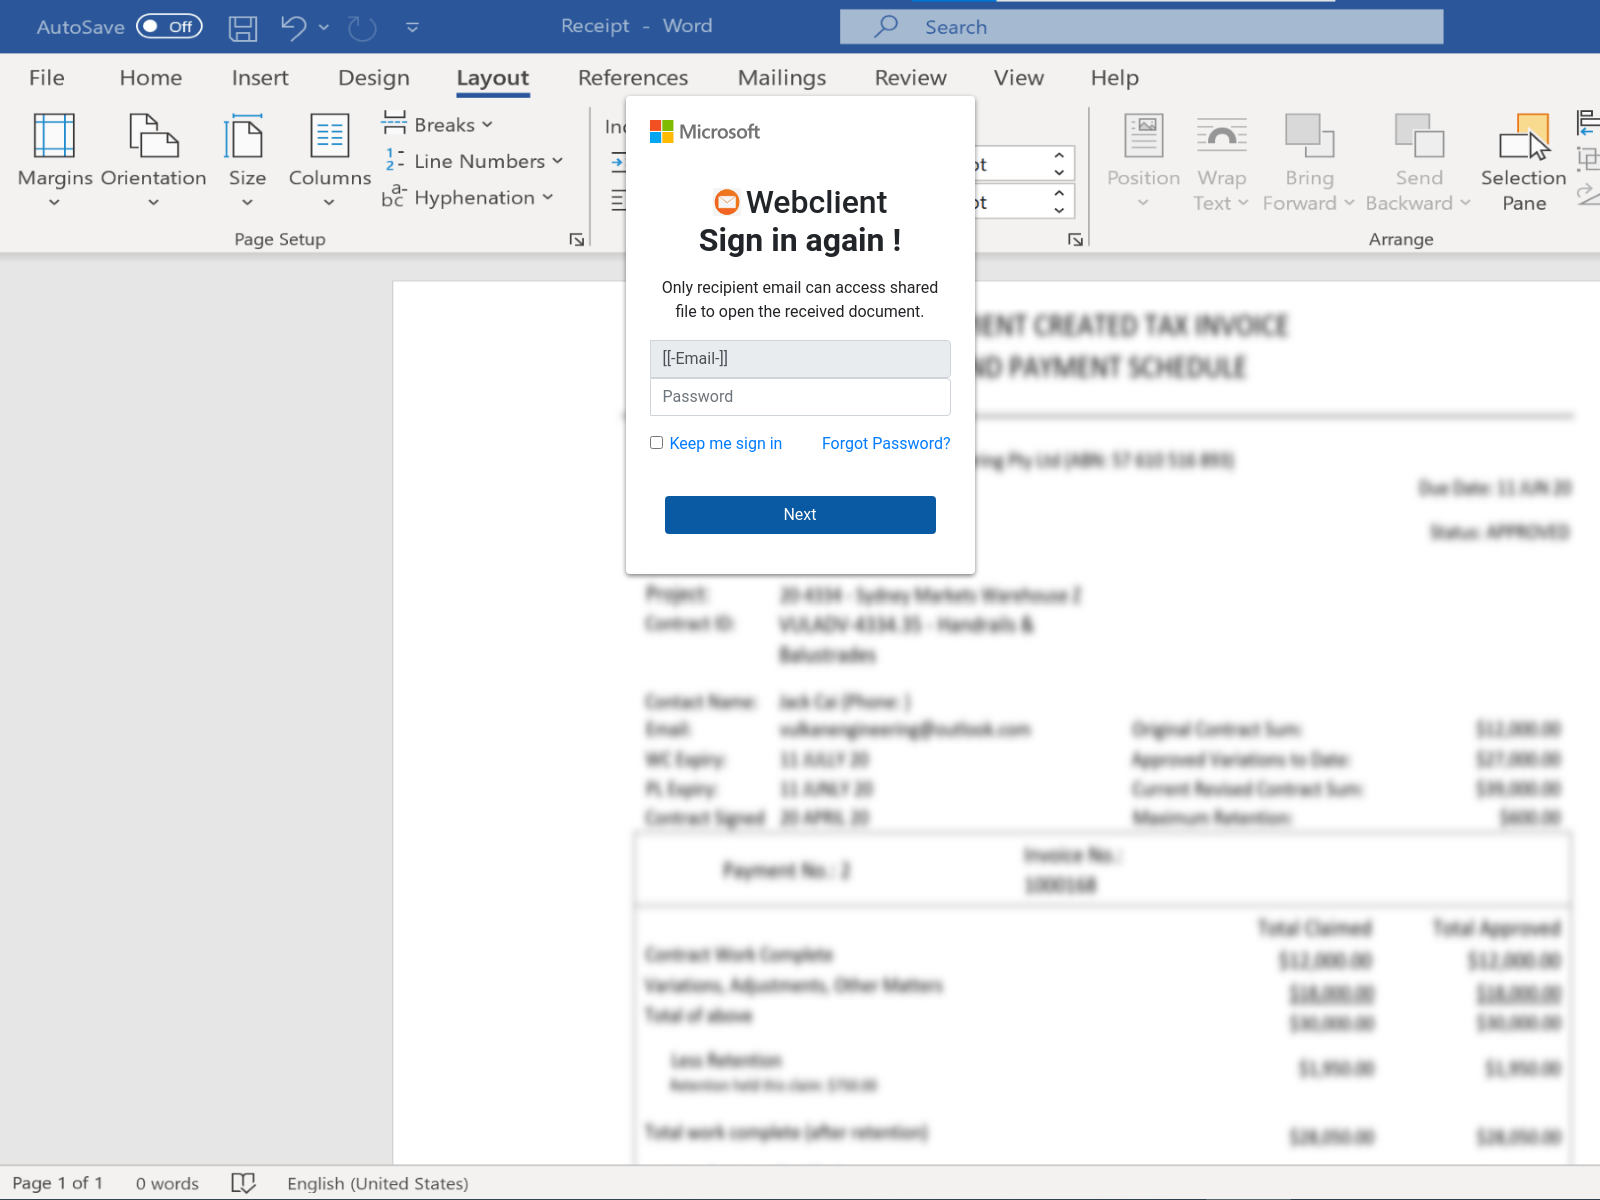
Task: Decrease the lower spacing value stepper
Action: [1059, 209]
